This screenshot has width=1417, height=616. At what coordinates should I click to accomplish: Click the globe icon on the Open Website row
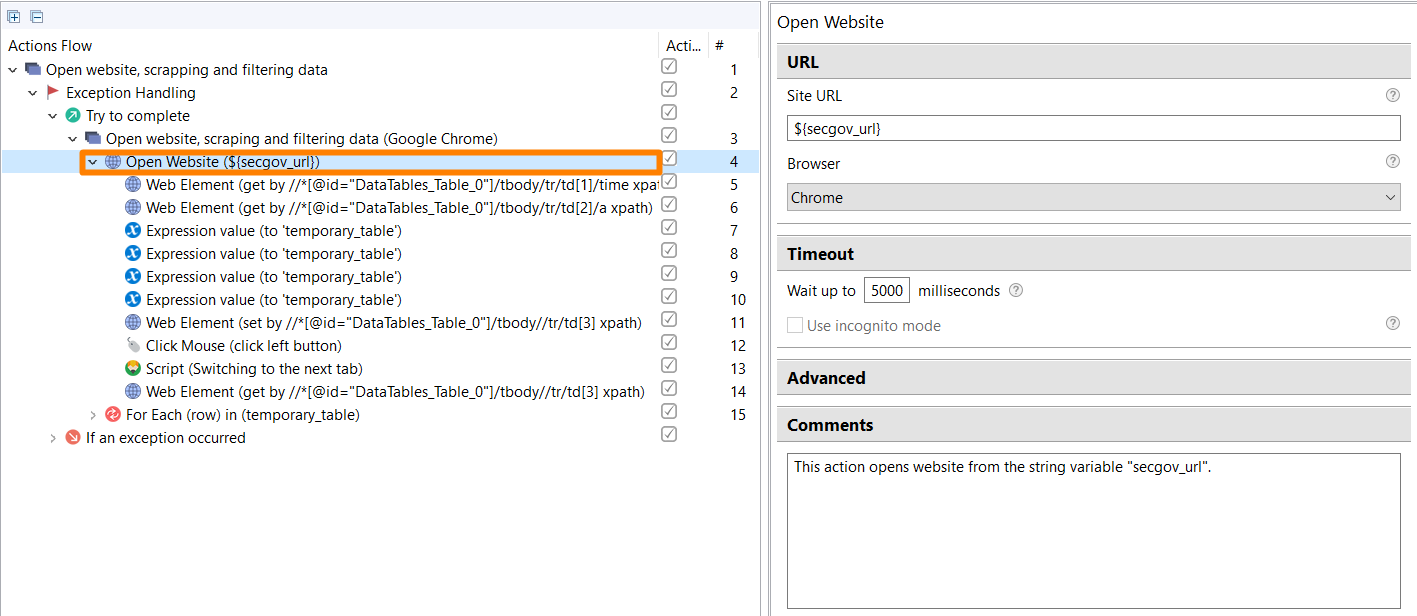tap(113, 162)
